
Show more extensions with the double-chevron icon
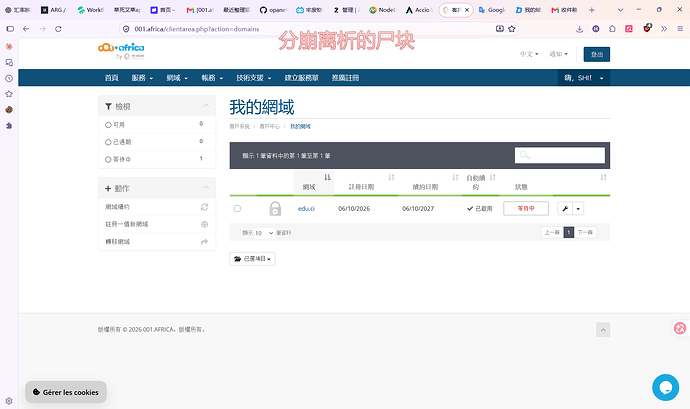(664, 29)
